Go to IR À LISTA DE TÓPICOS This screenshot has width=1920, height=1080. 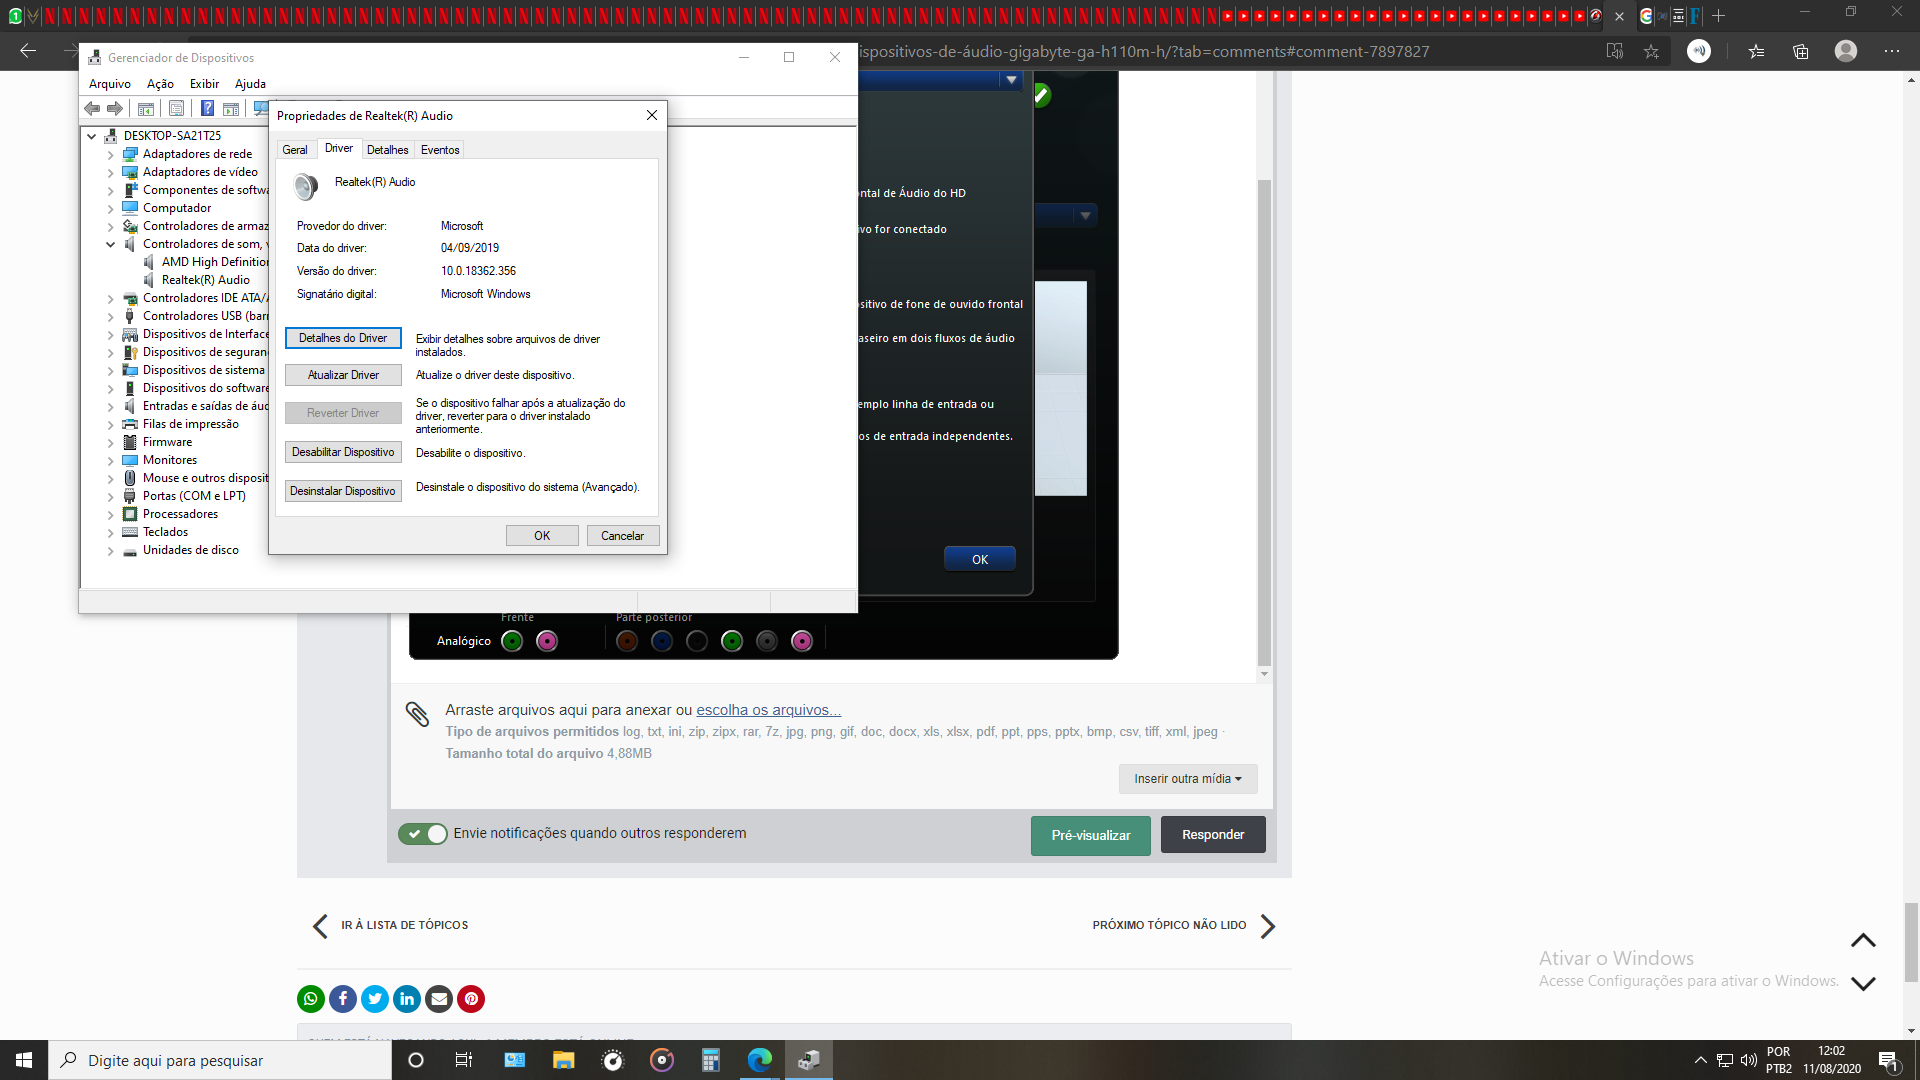[x=391, y=926]
